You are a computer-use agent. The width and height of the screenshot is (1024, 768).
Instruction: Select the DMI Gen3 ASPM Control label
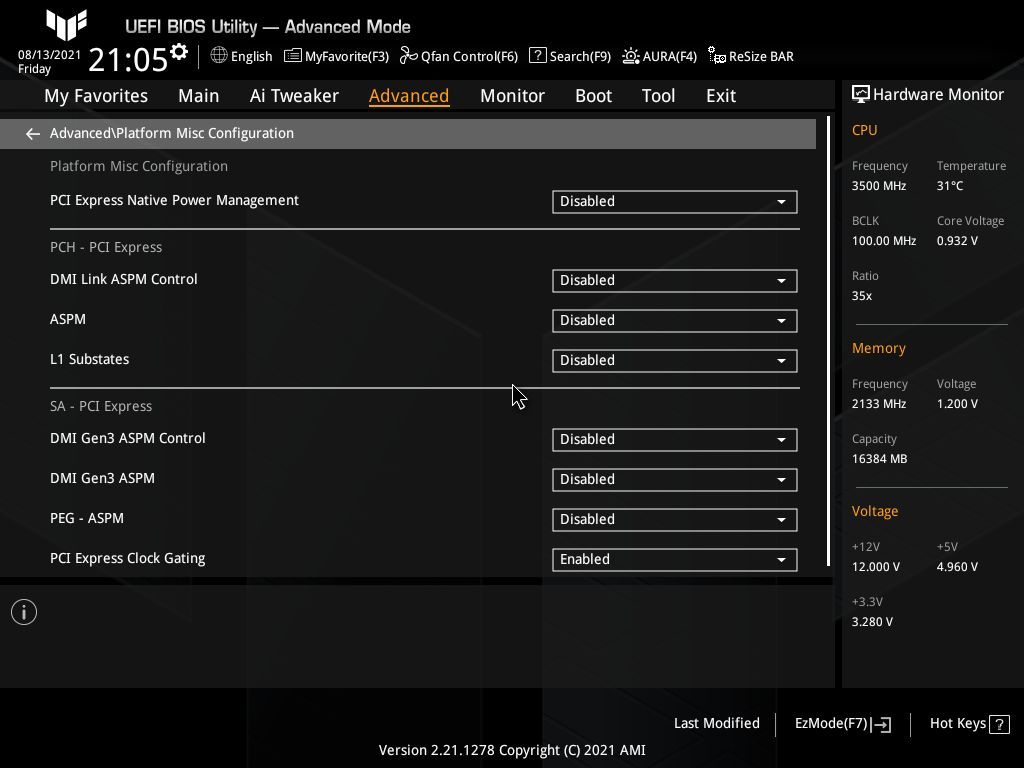point(127,438)
